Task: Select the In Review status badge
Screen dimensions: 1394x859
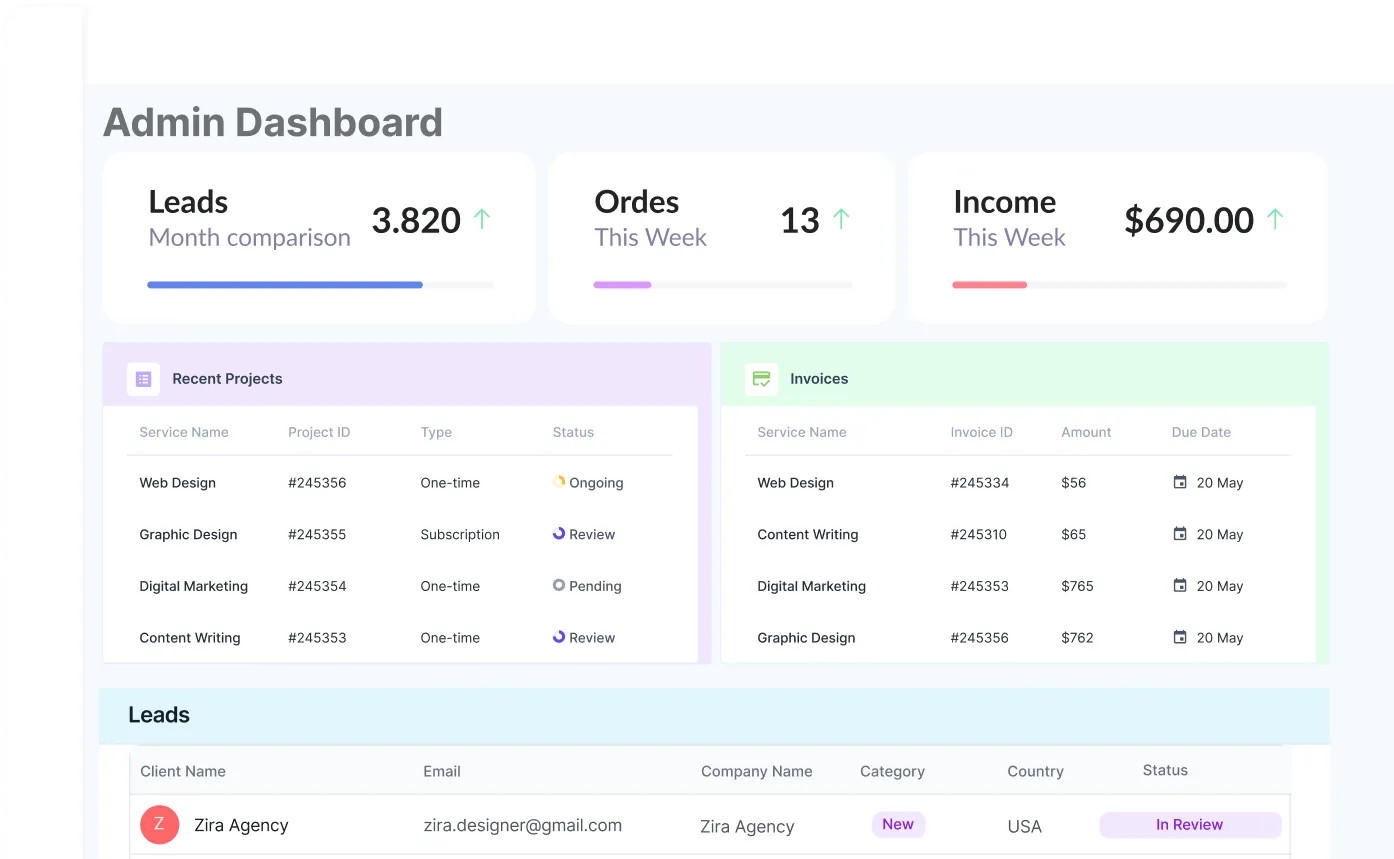Action: [x=1189, y=825]
